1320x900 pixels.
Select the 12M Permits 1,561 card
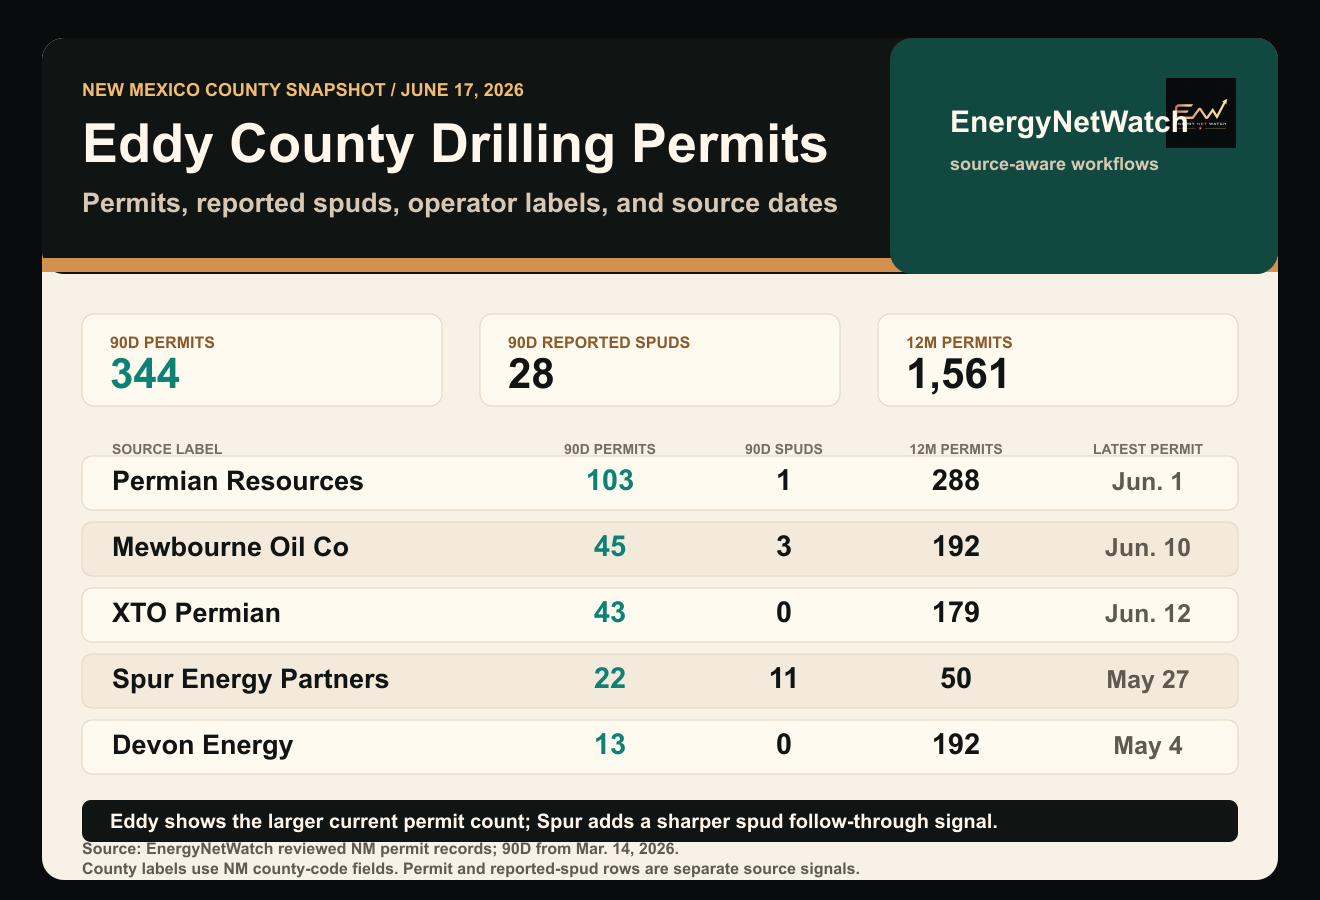tap(1058, 360)
